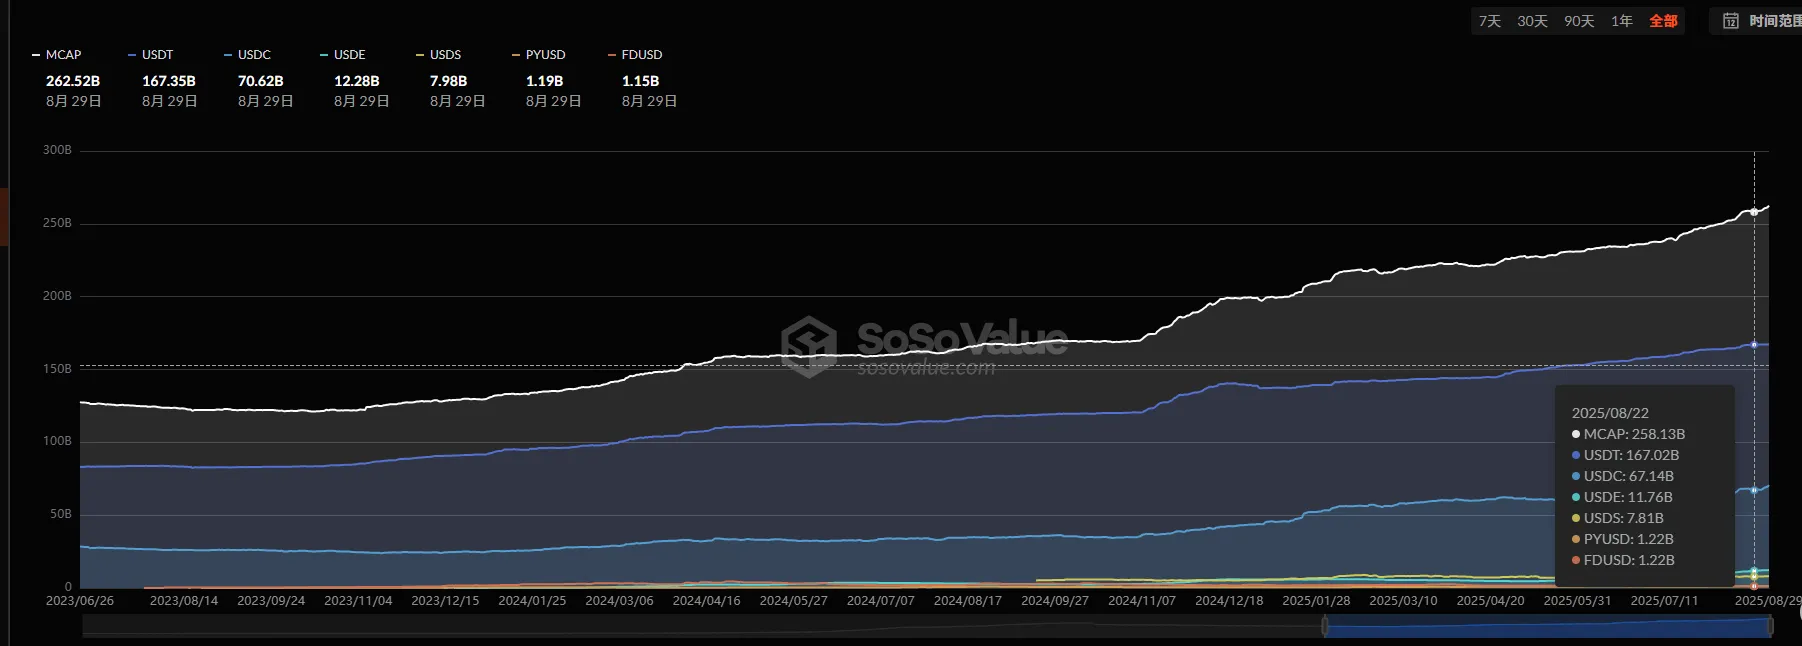
Task: Click the white MCAP legend dash
Action: pos(36,55)
